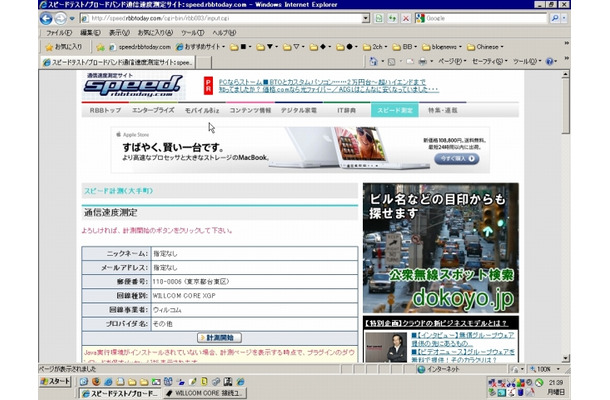This screenshot has height=400, width=610.
Task: Click the red X Stop loading icon
Action: pyautogui.click(x=406, y=18)
